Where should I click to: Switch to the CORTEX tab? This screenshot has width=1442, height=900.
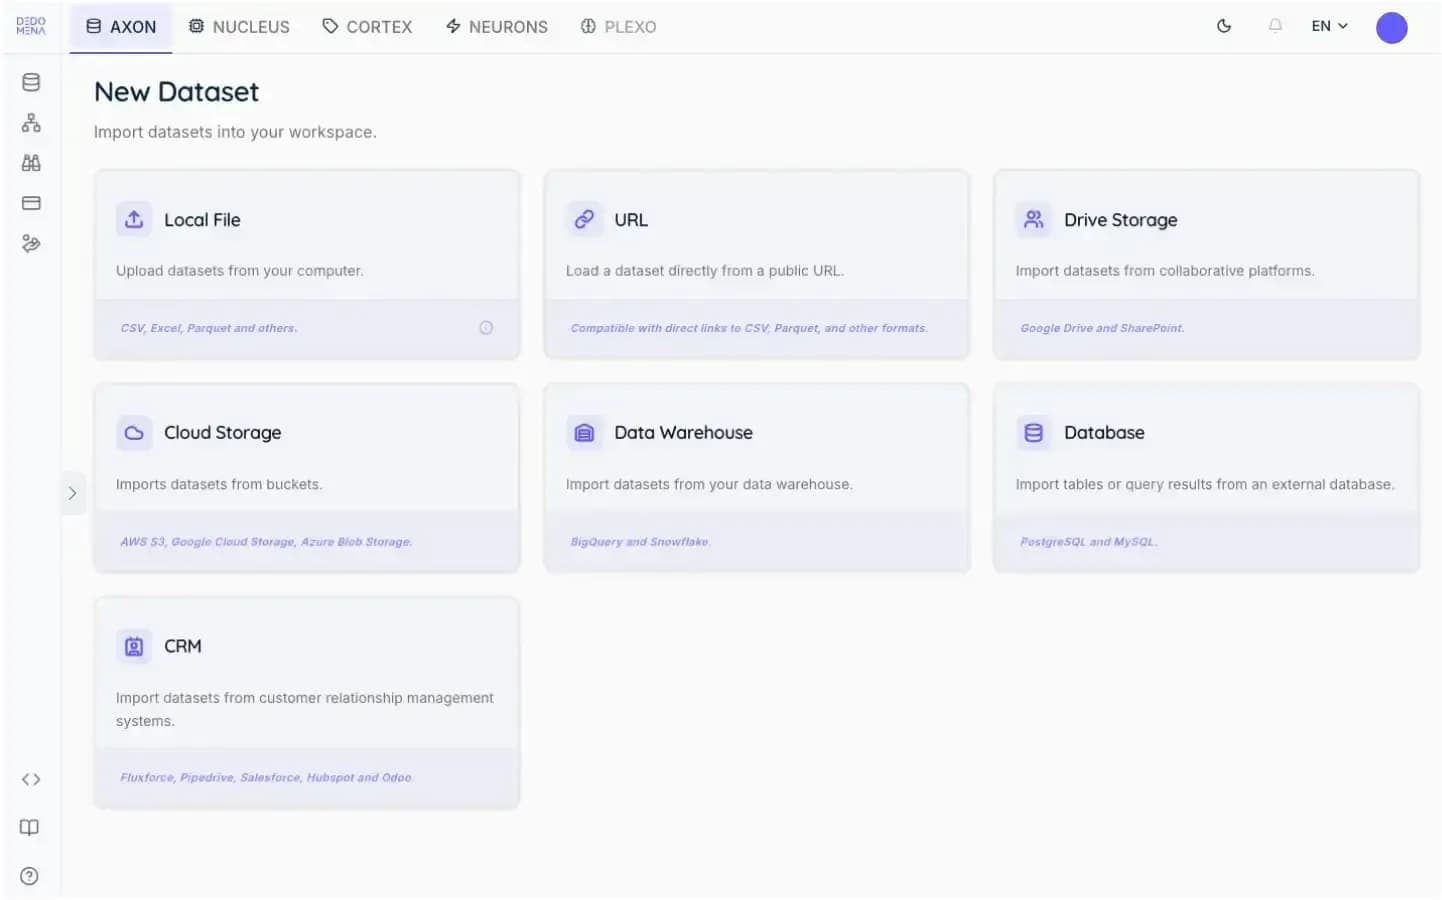pos(367,27)
